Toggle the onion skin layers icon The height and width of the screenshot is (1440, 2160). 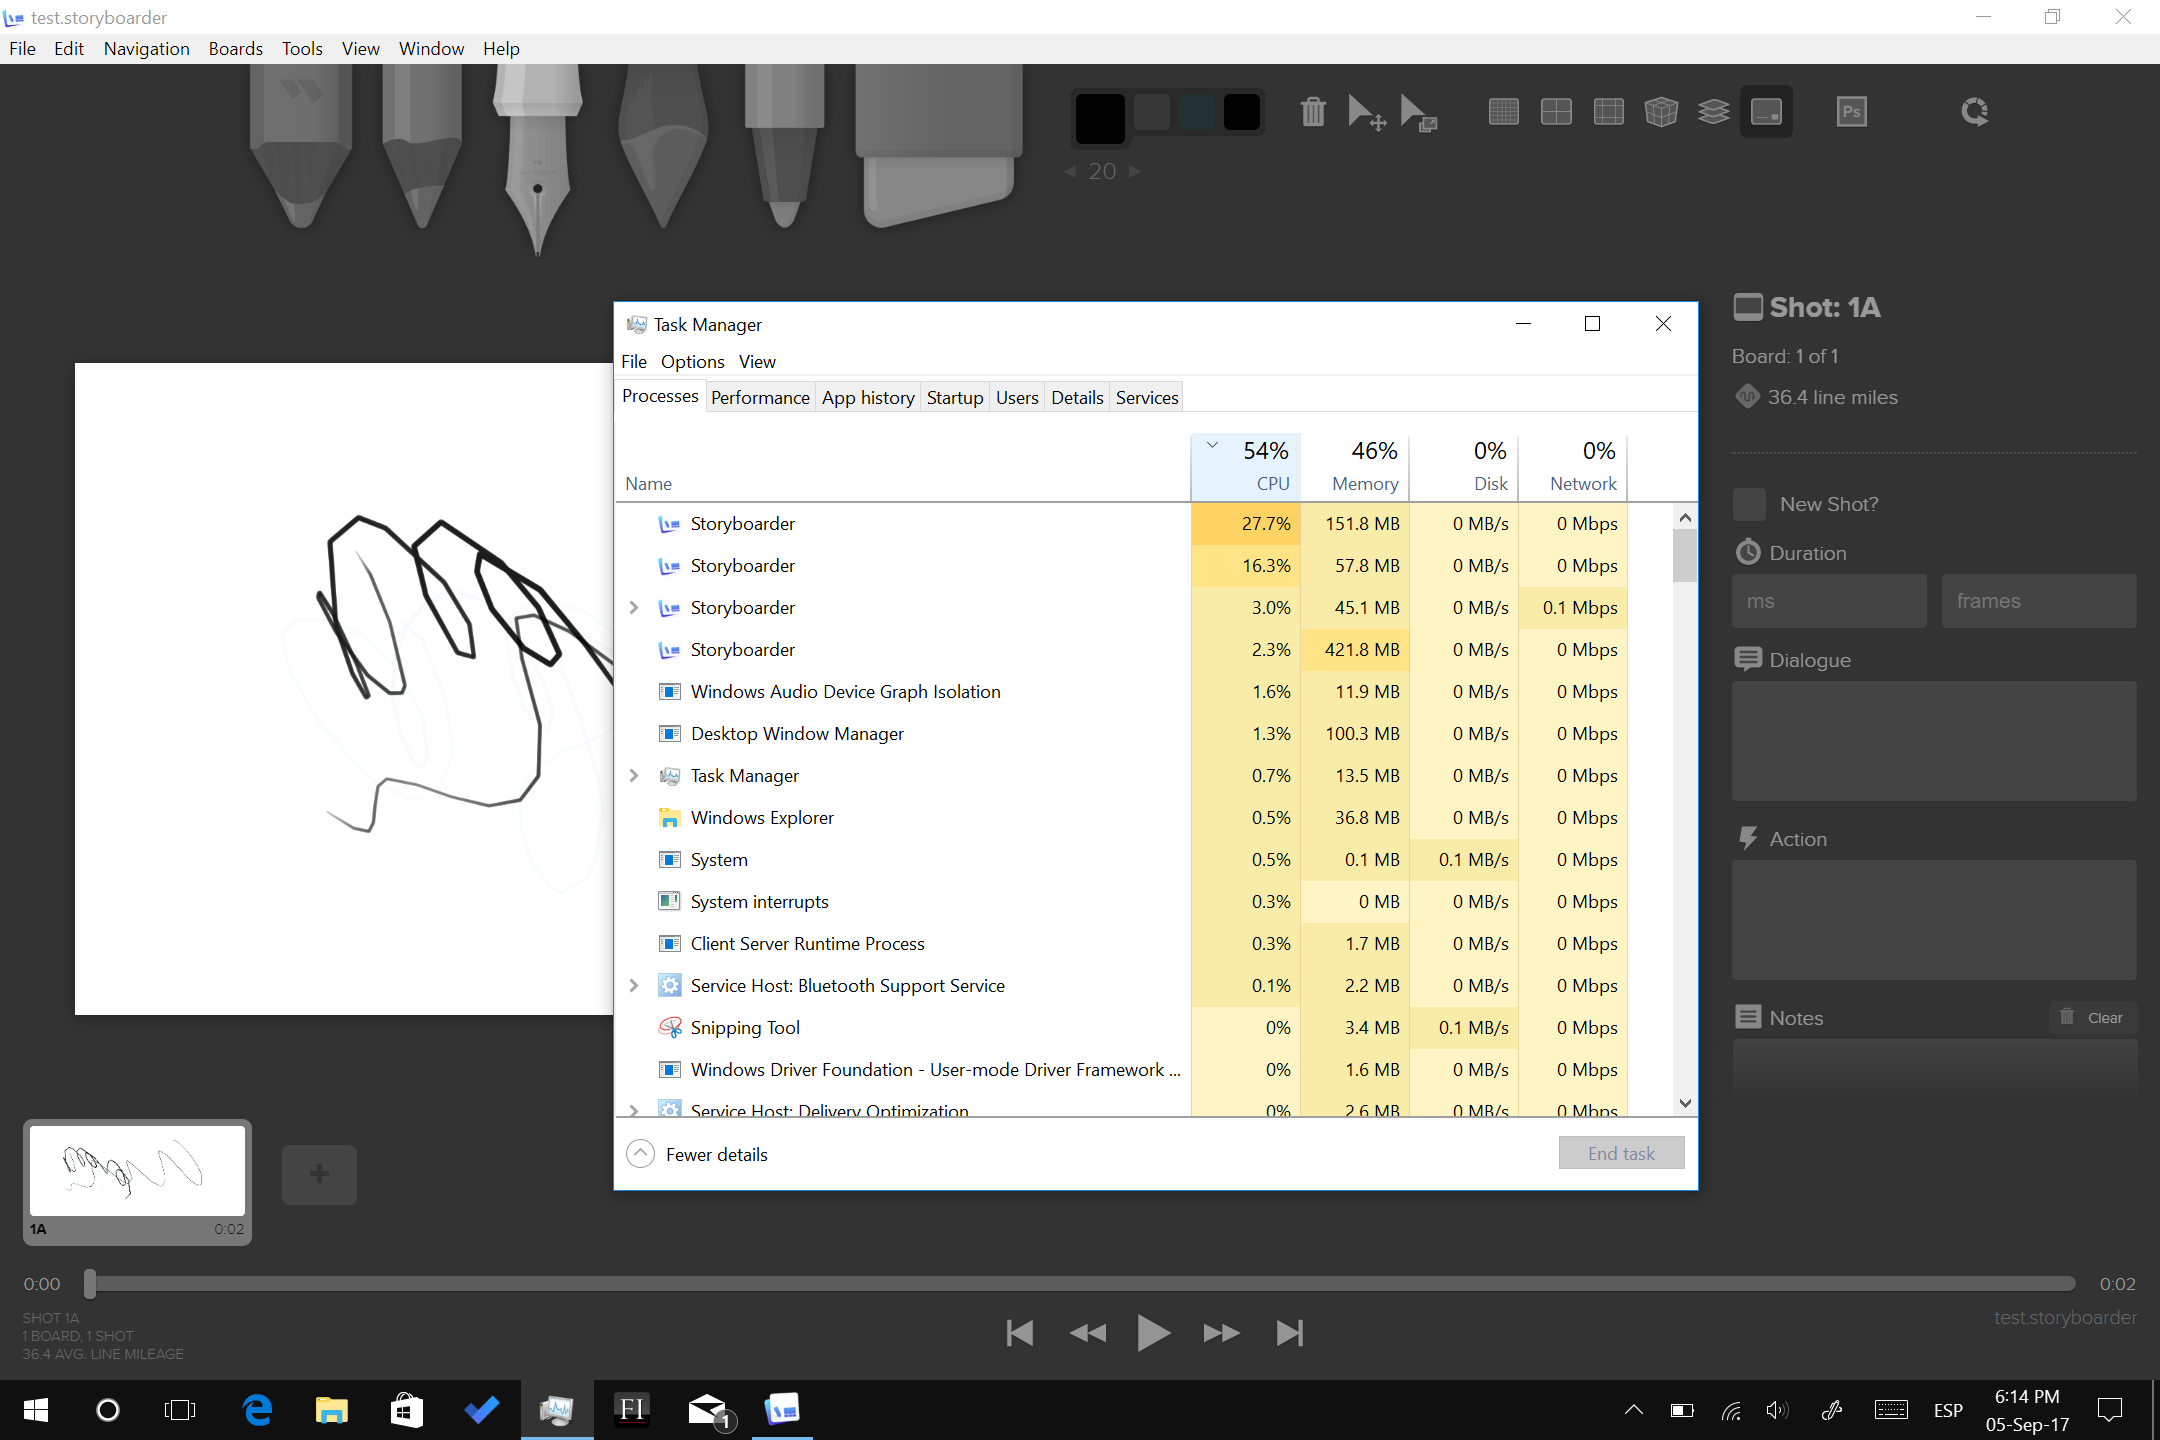coord(1714,111)
